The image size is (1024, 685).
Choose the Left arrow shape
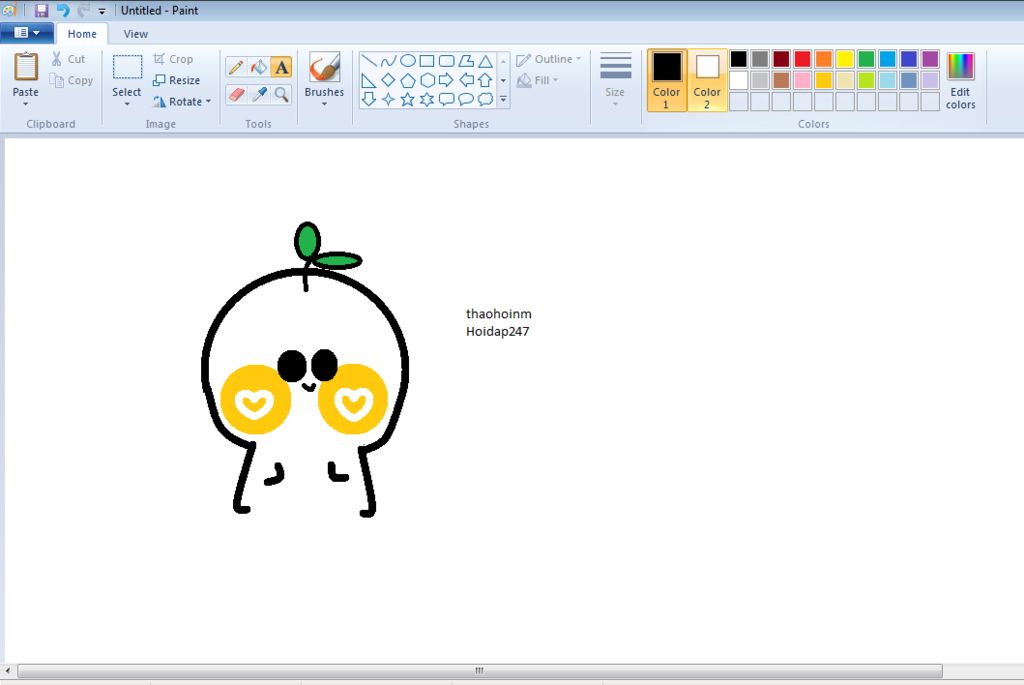466,80
